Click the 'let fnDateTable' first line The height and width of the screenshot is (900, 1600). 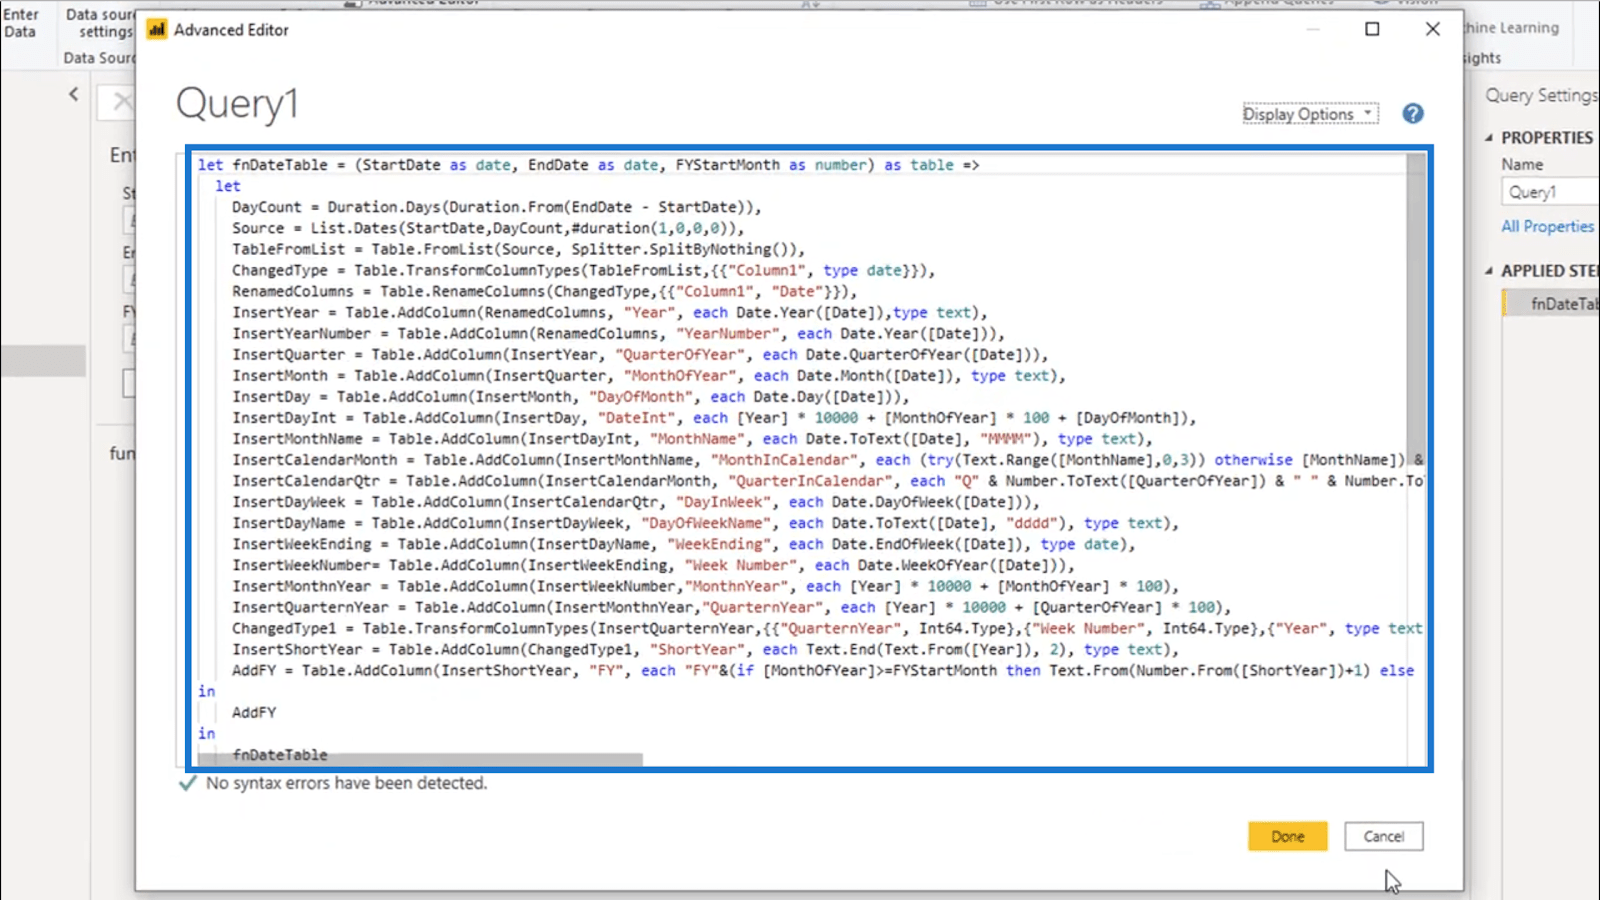589,165
